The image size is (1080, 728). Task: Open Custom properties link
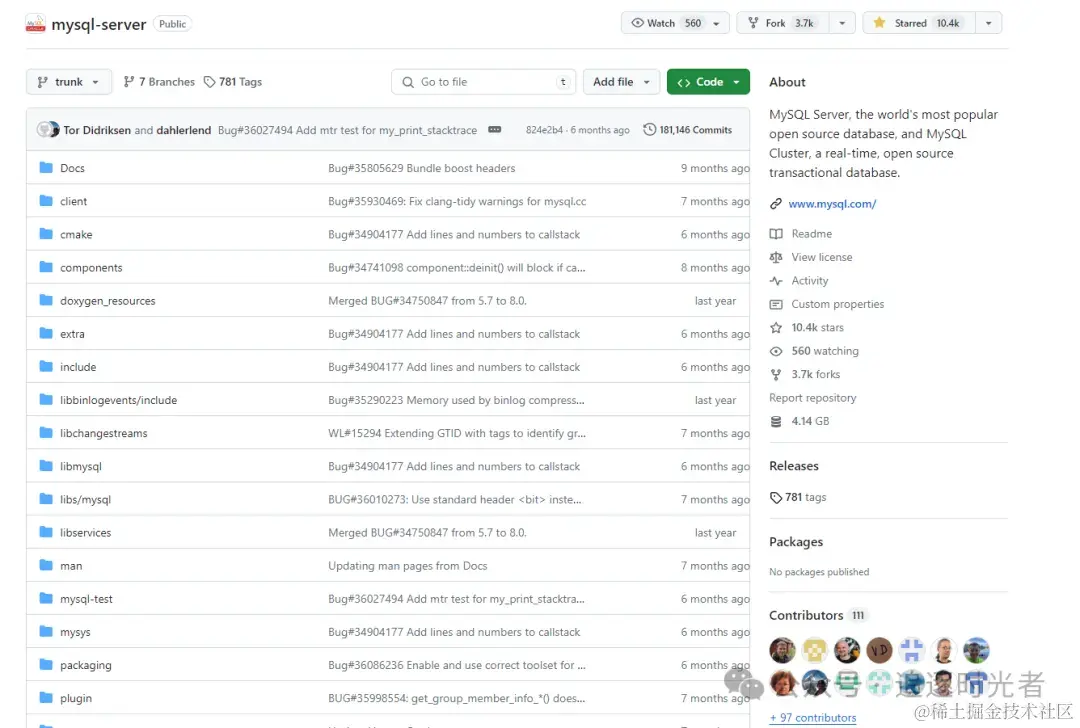pos(838,304)
